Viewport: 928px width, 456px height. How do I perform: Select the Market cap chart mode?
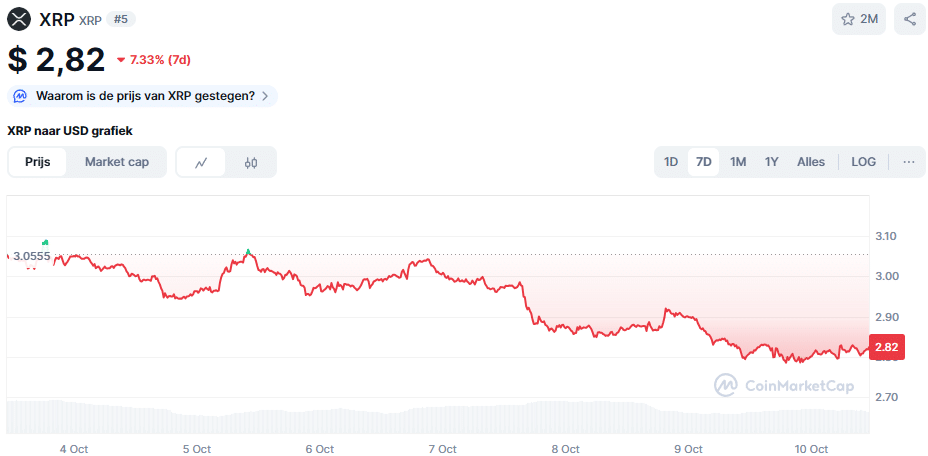[117, 162]
